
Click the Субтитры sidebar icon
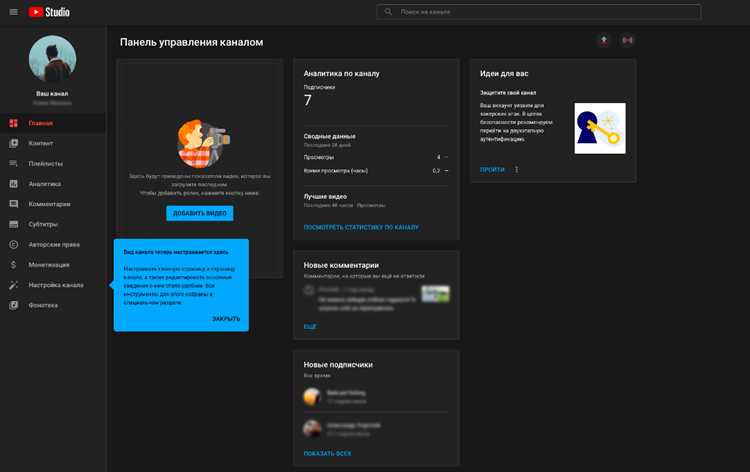coord(13,224)
